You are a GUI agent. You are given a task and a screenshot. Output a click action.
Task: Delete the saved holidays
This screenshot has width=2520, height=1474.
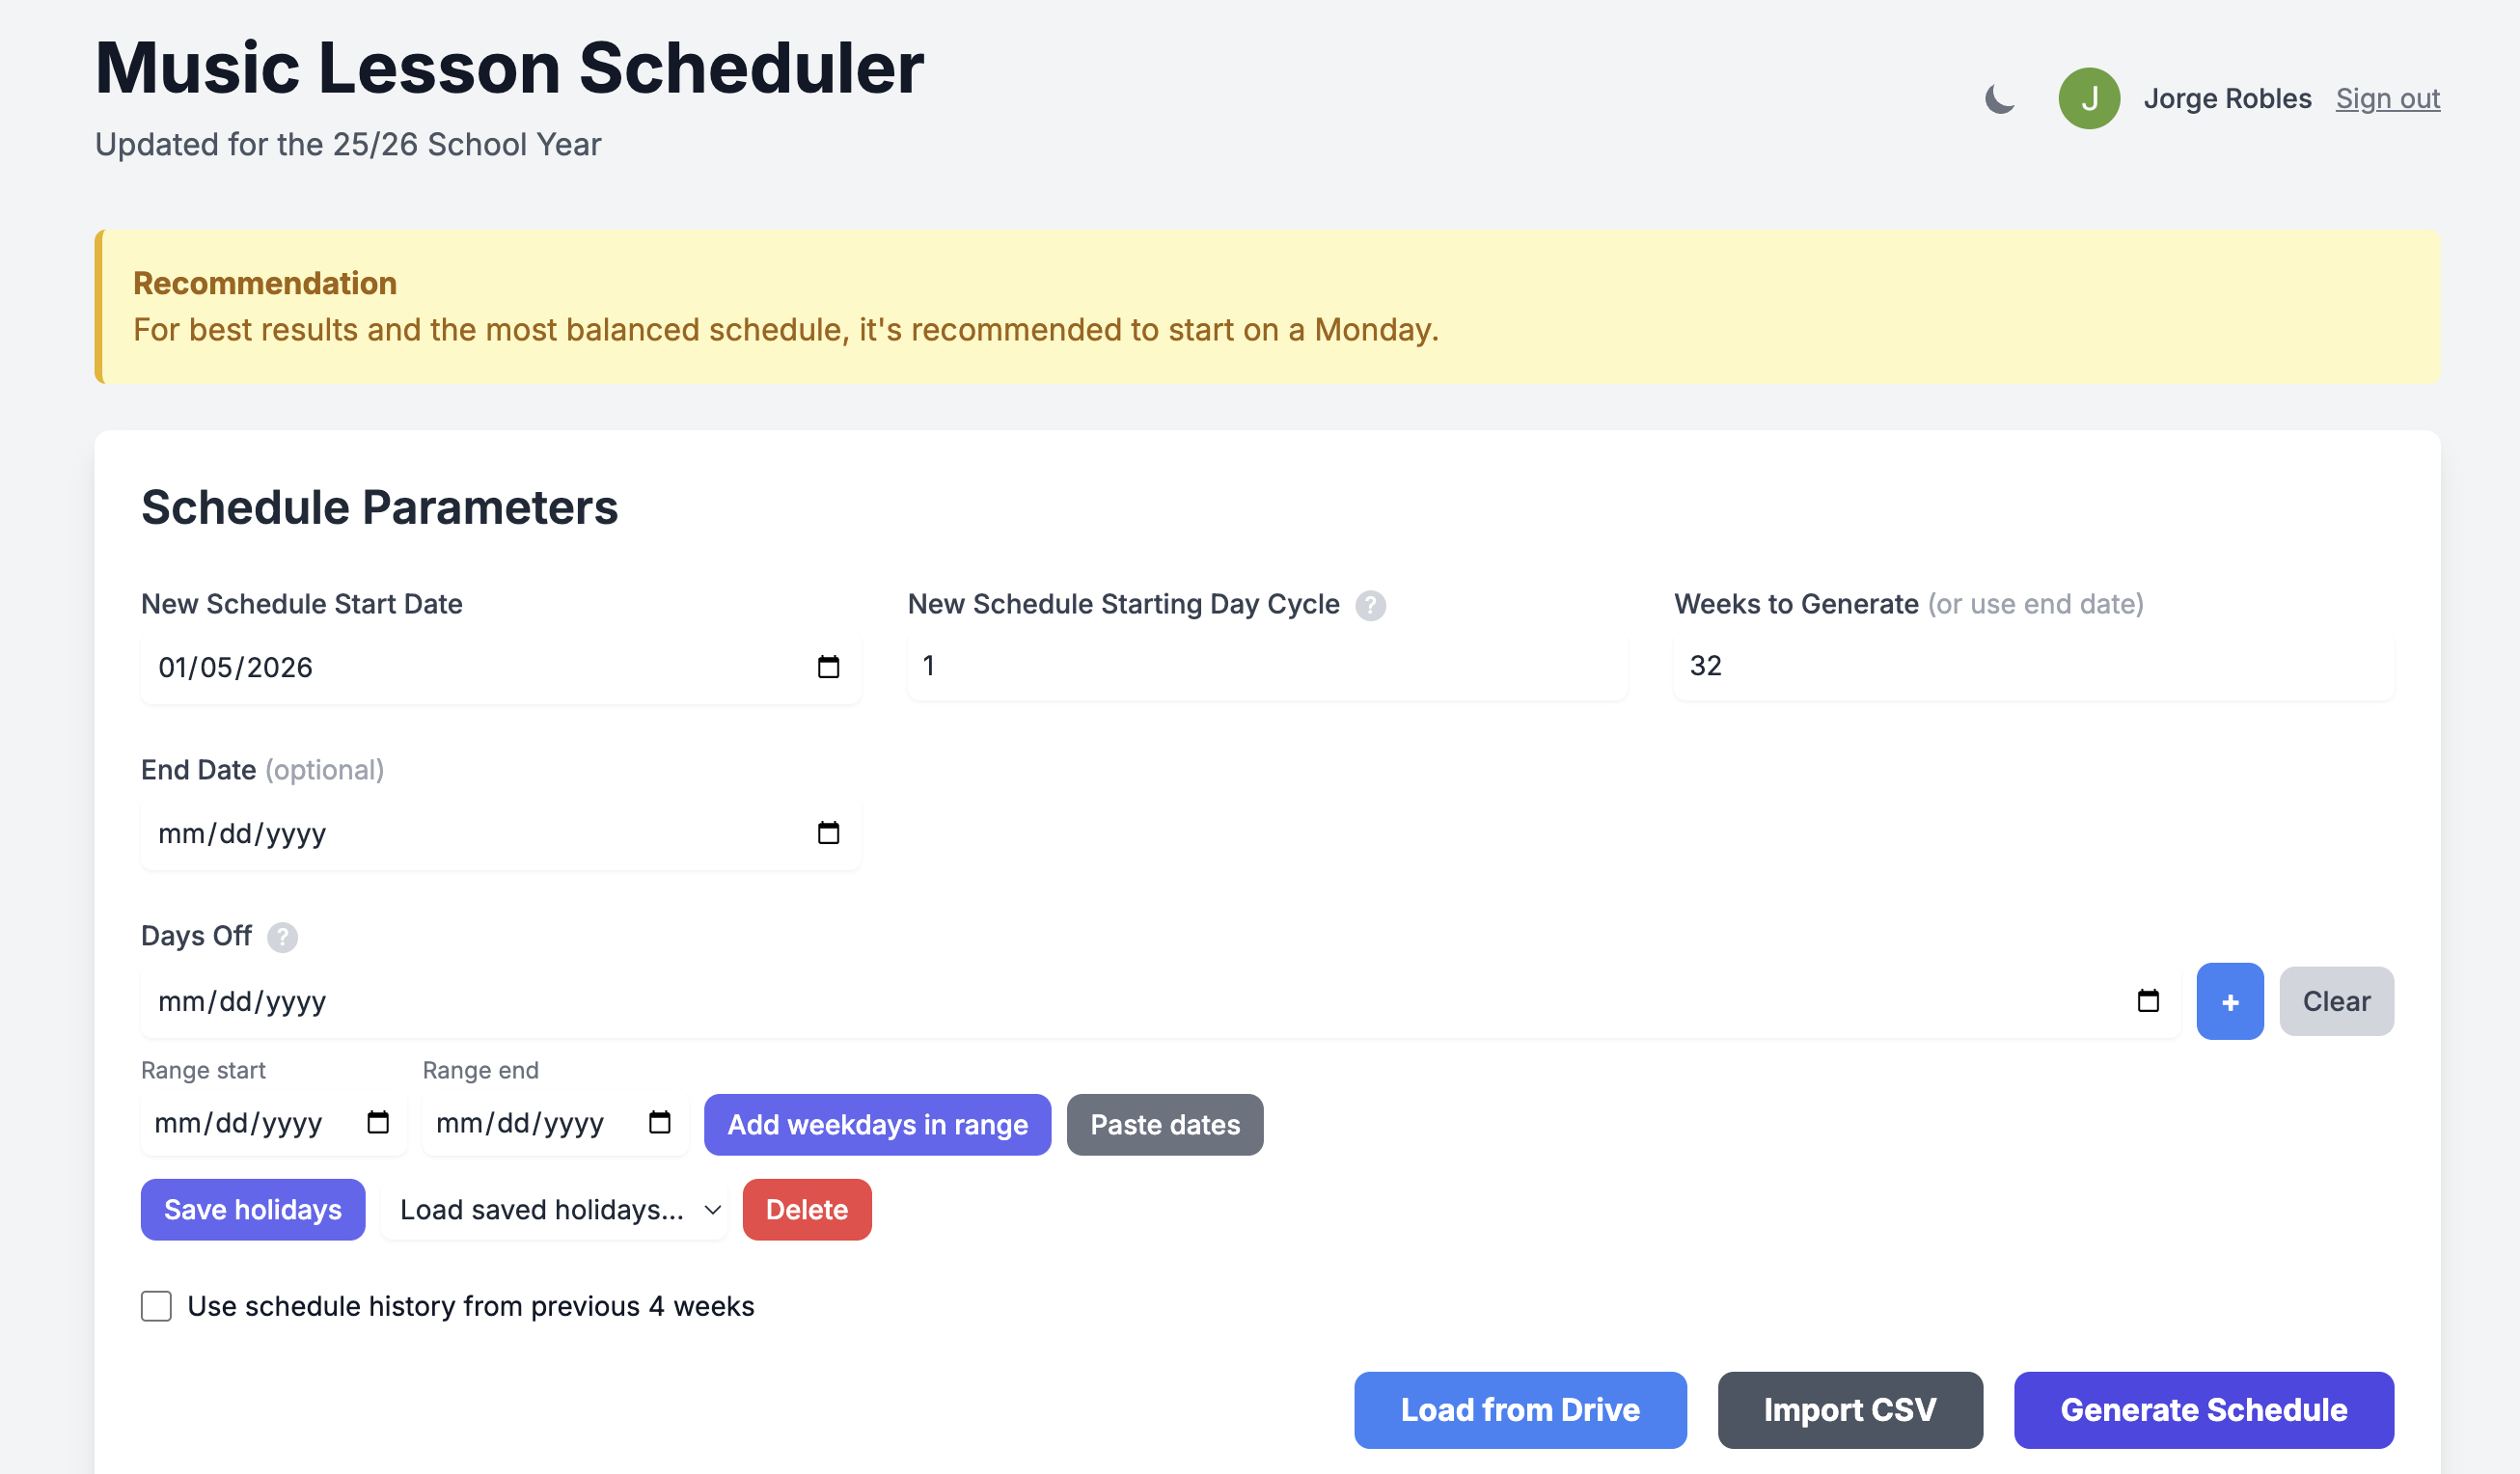pos(806,1209)
